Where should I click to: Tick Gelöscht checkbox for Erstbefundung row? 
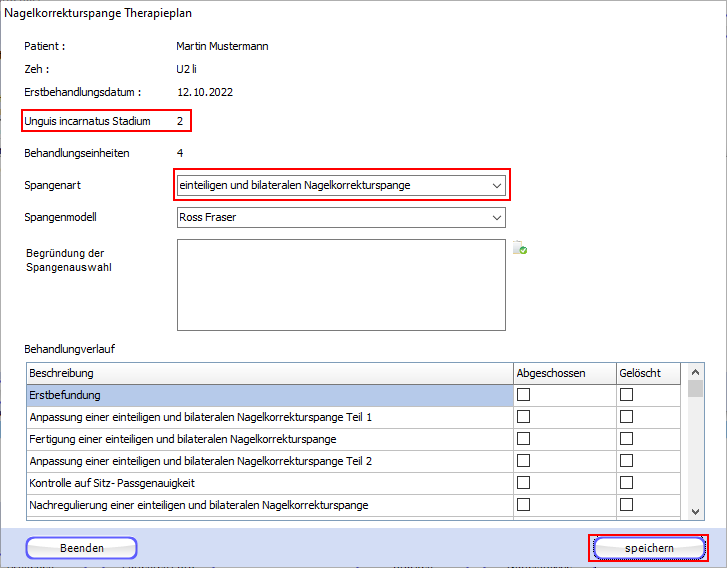[627, 395]
